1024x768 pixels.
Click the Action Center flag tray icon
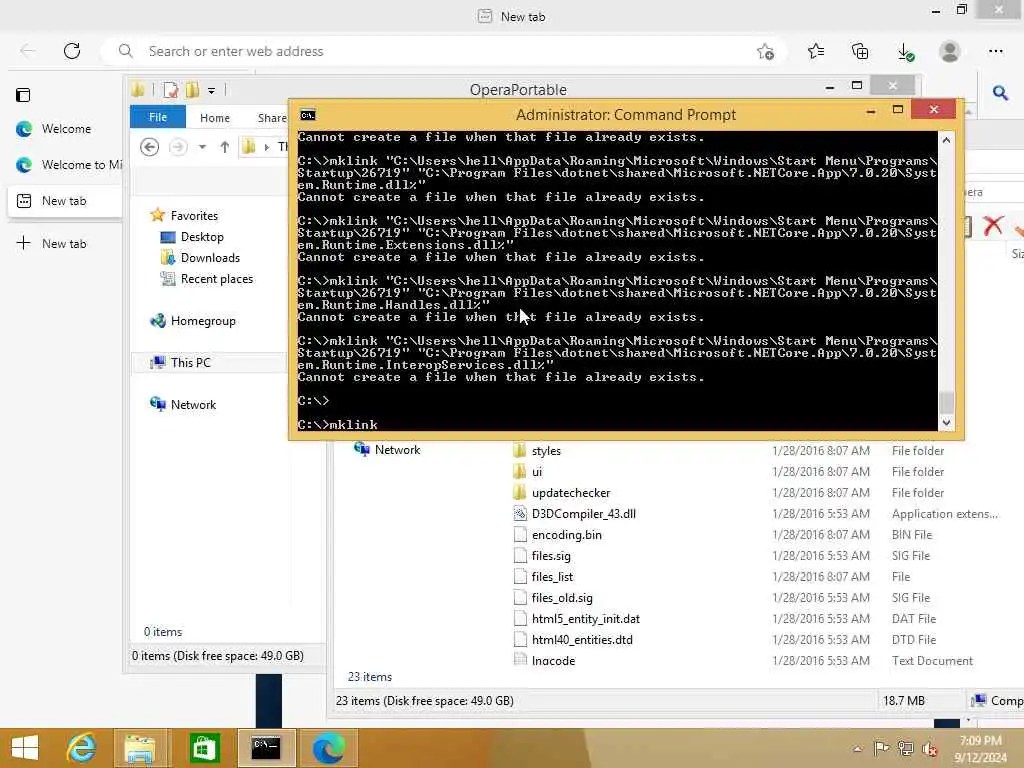(x=881, y=749)
